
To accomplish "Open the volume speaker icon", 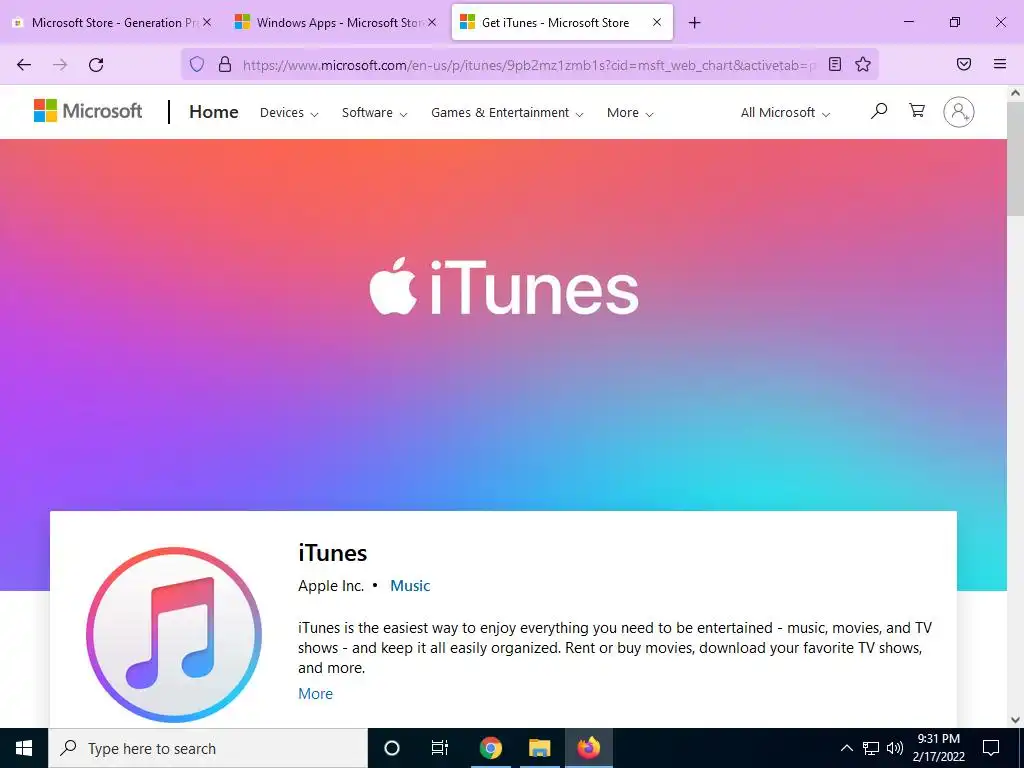I will [x=895, y=748].
